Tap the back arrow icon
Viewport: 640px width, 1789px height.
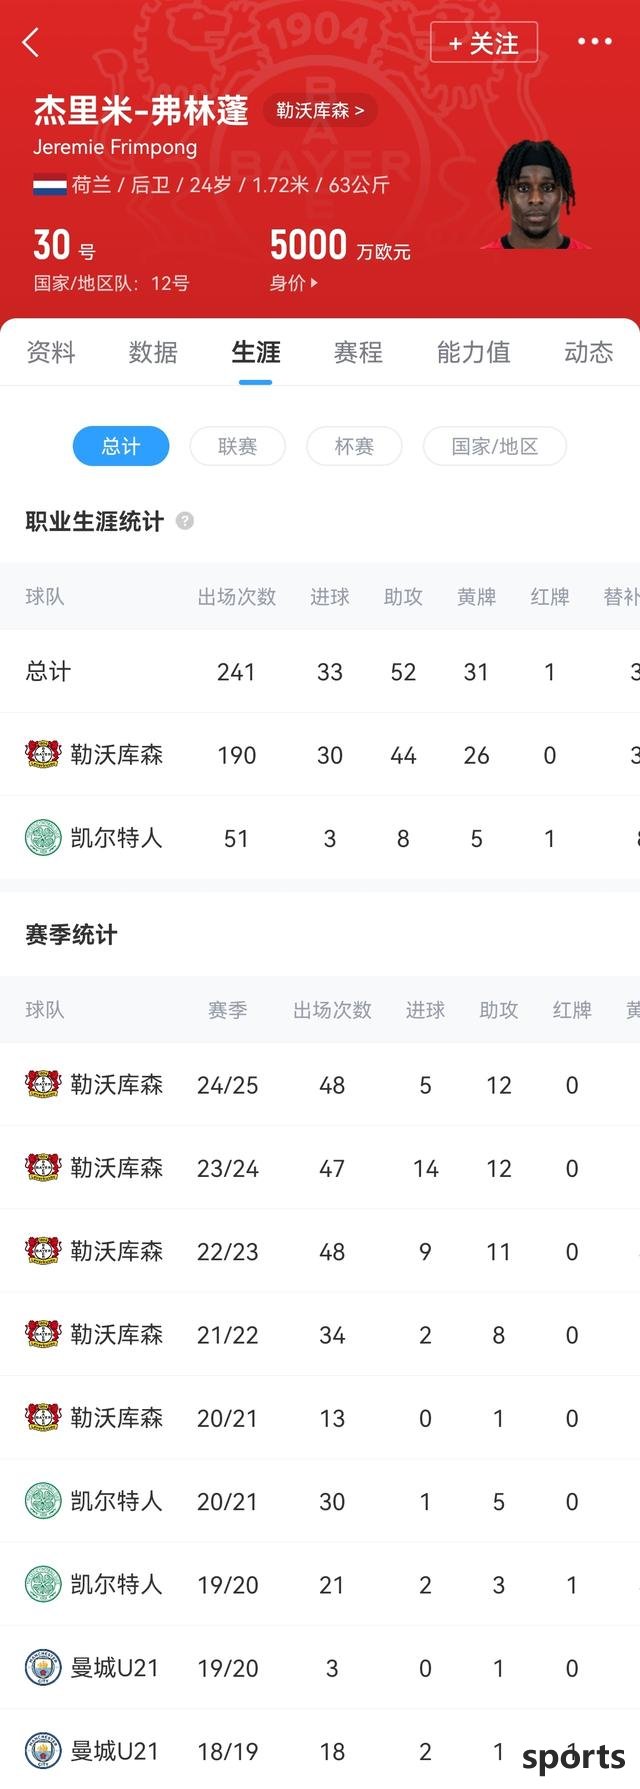click(31, 42)
